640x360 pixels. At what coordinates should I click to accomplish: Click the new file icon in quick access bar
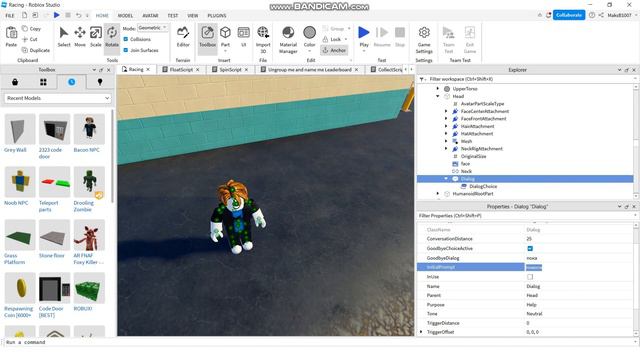[24, 15]
